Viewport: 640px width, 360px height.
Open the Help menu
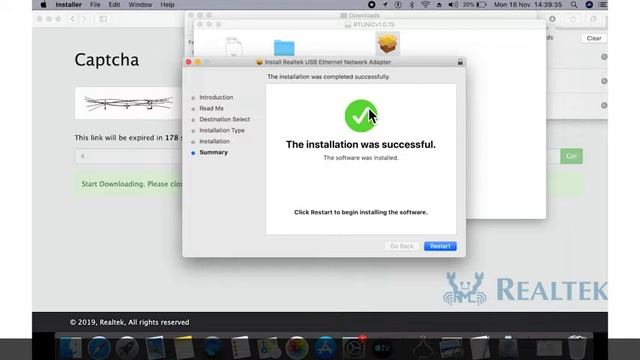[167, 5]
